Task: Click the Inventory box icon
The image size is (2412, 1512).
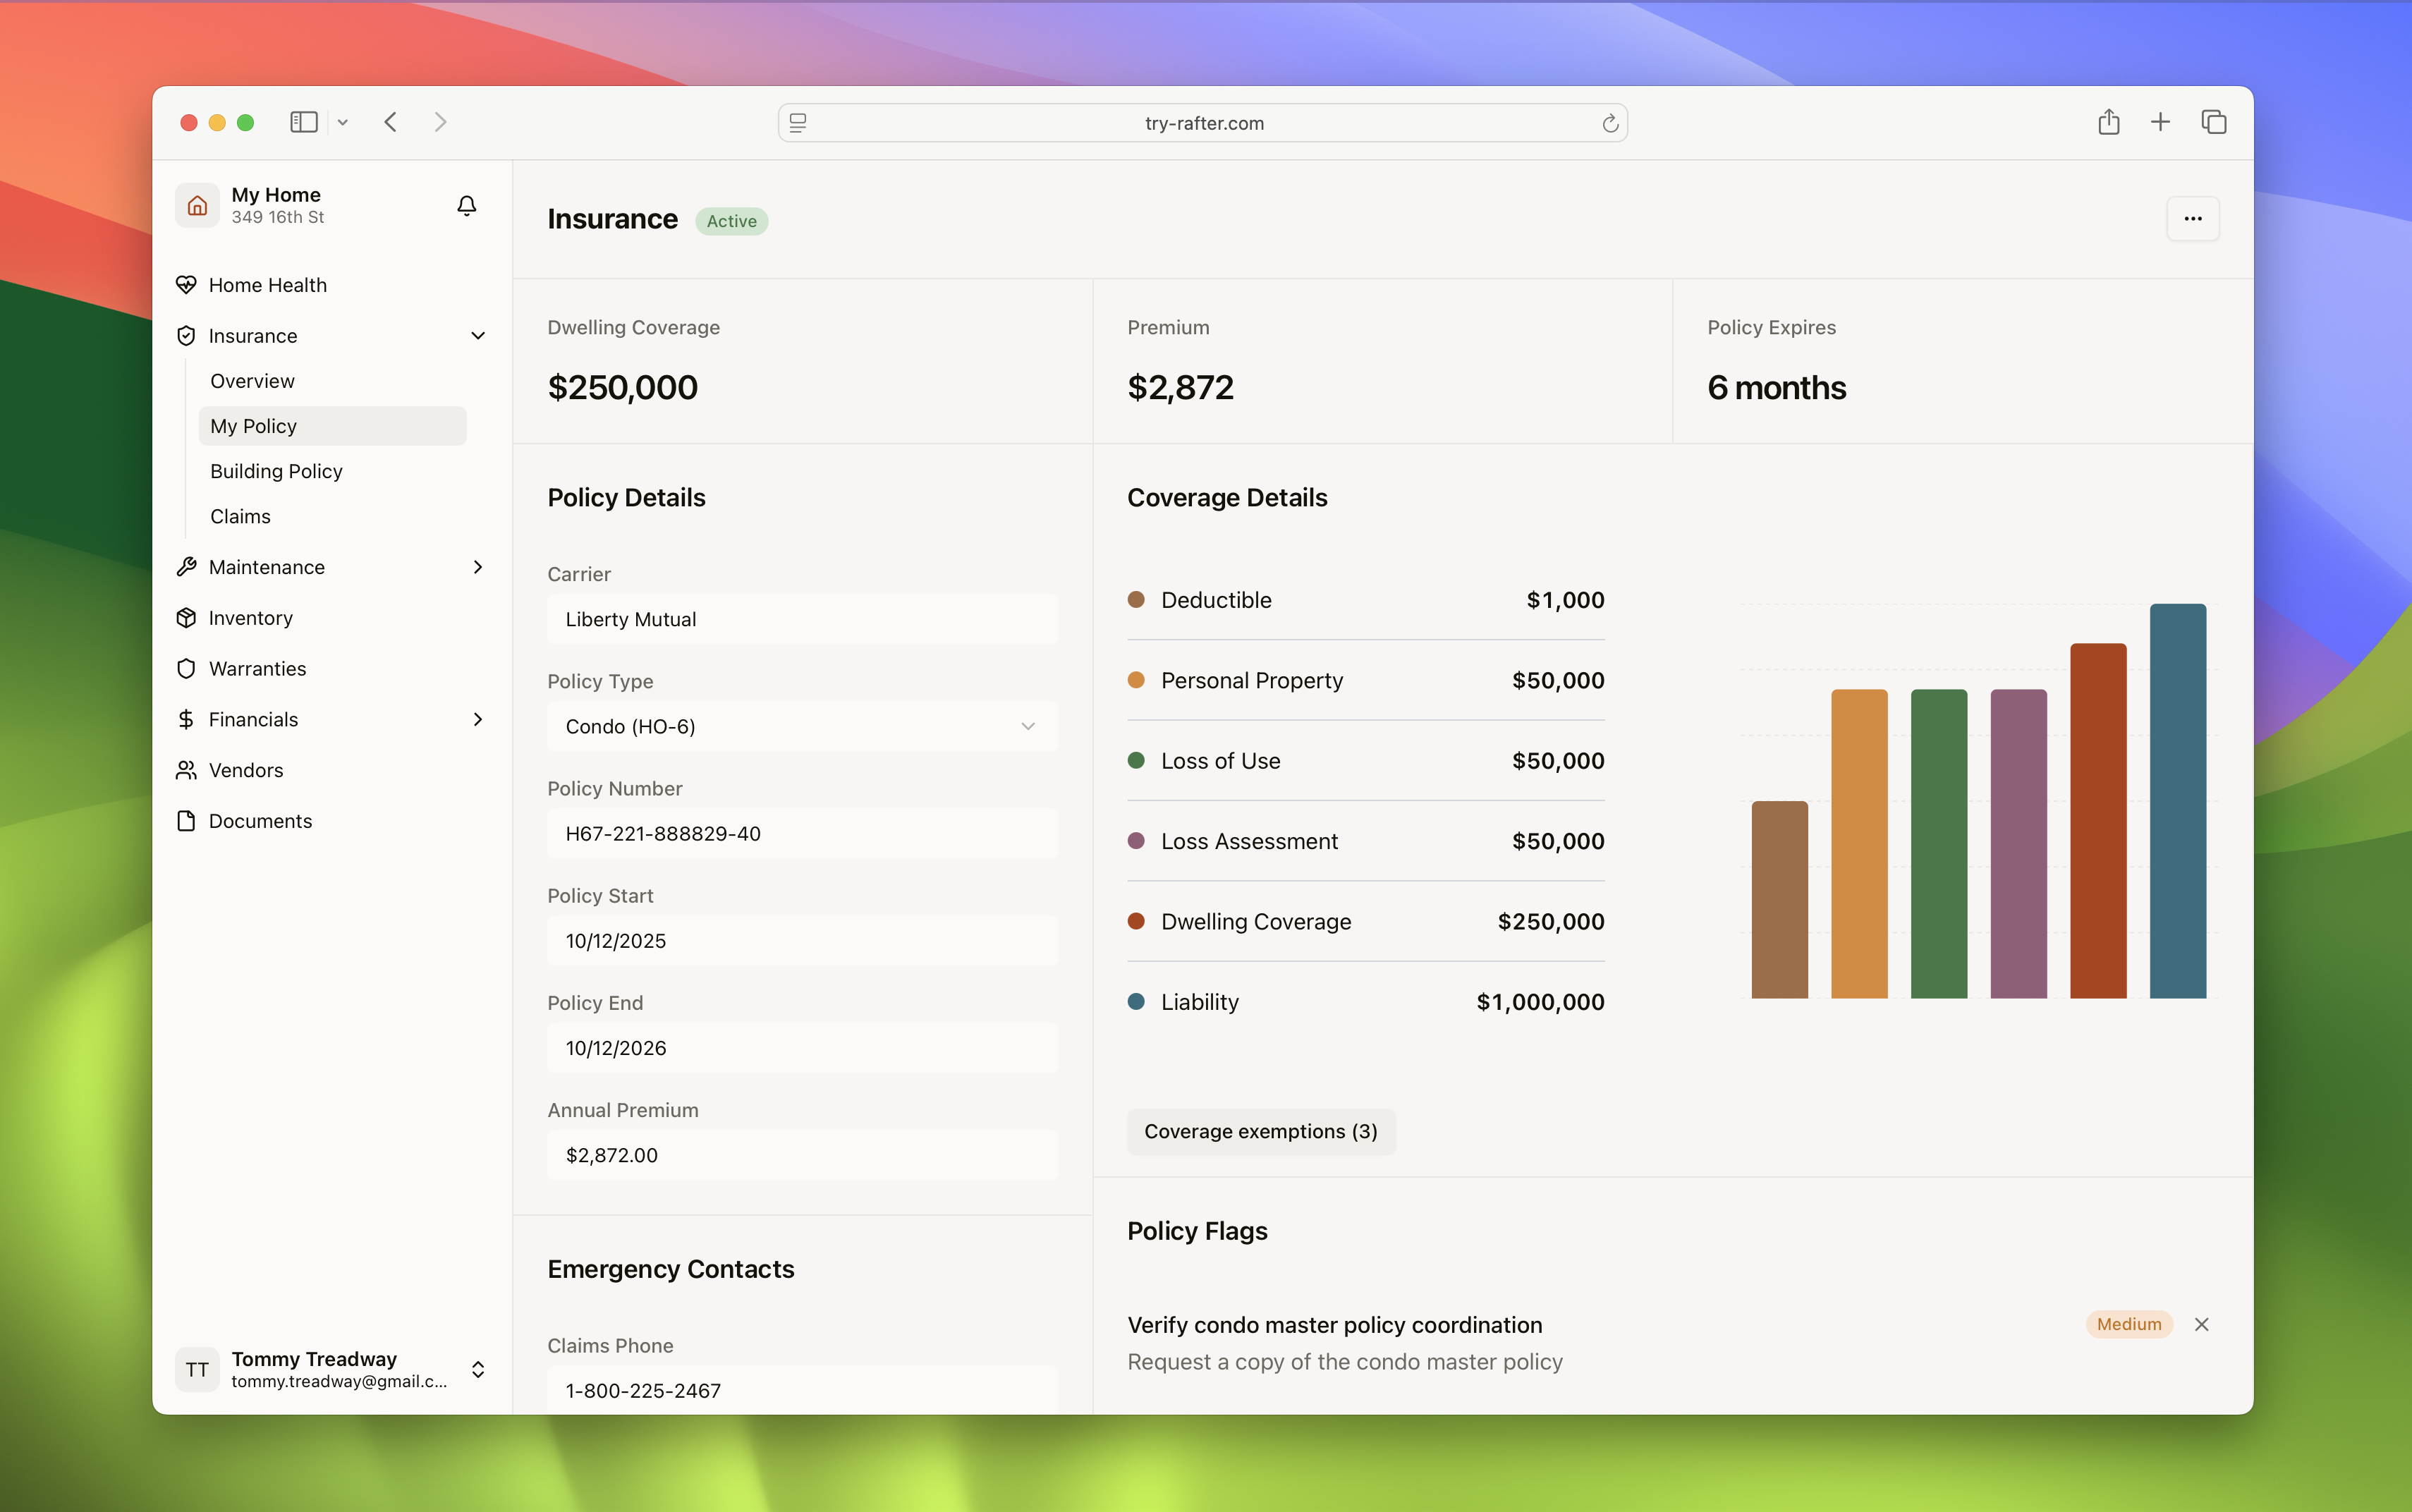Action: pyautogui.click(x=186, y=618)
